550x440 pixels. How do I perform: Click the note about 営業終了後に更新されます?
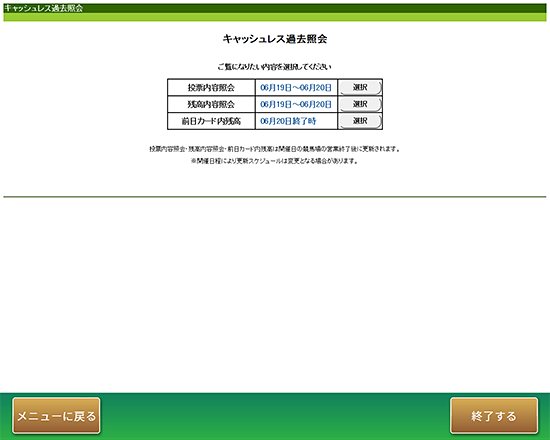click(x=275, y=149)
